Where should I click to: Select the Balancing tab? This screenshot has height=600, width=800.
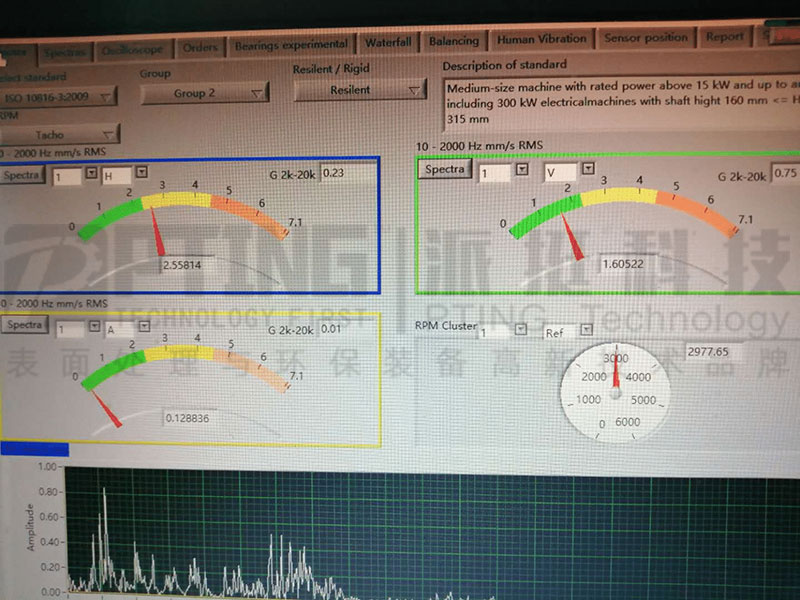pyautogui.click(x=454, y=42)
